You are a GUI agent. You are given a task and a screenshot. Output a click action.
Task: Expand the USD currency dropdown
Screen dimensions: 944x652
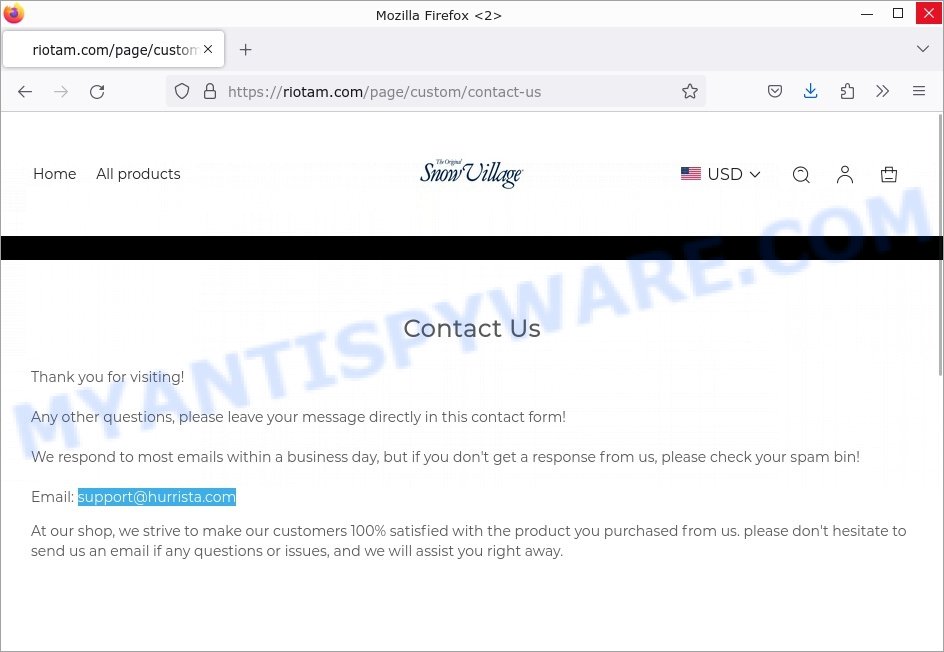tap(721, 174)
